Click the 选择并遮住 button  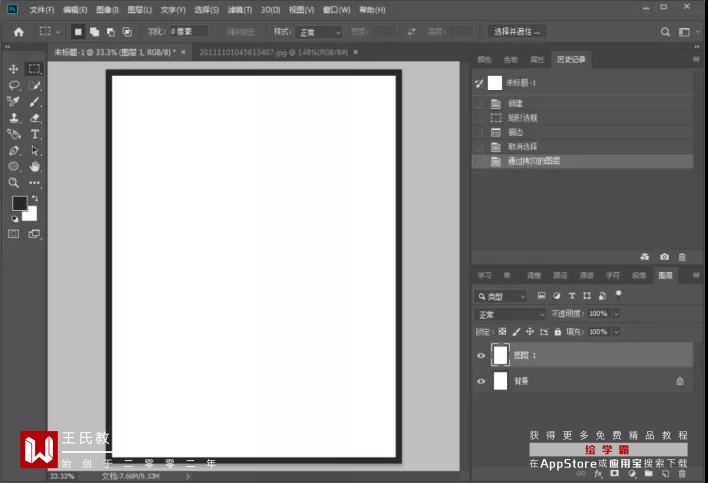pyautogui.click(x=517, y=32)
